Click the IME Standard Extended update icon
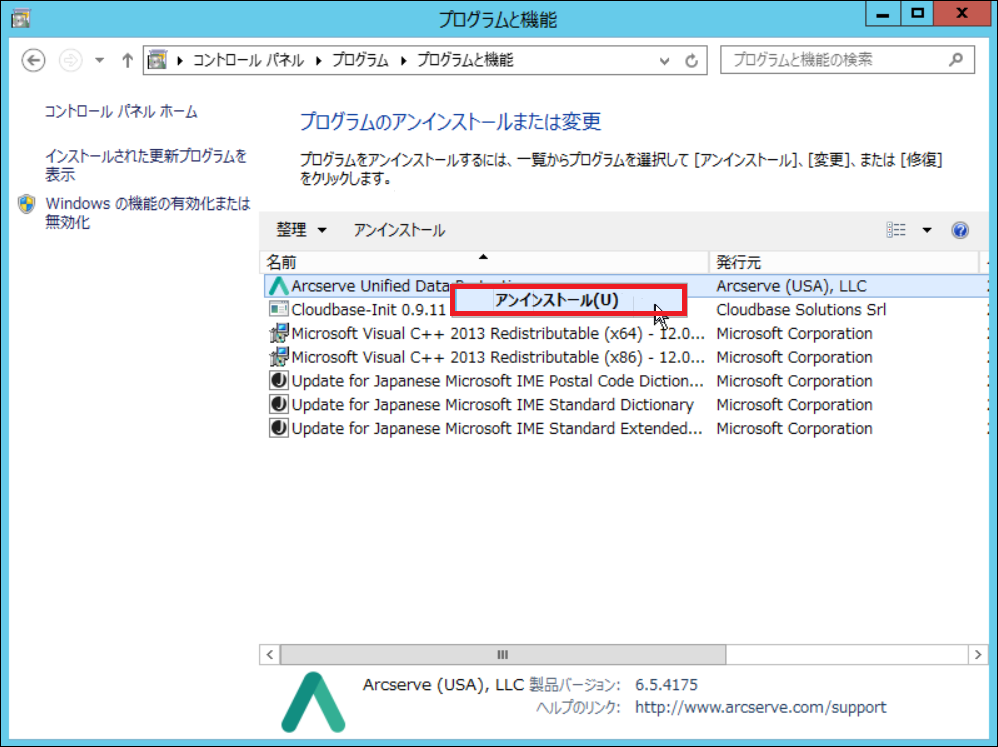 click(x=278, y=428)
